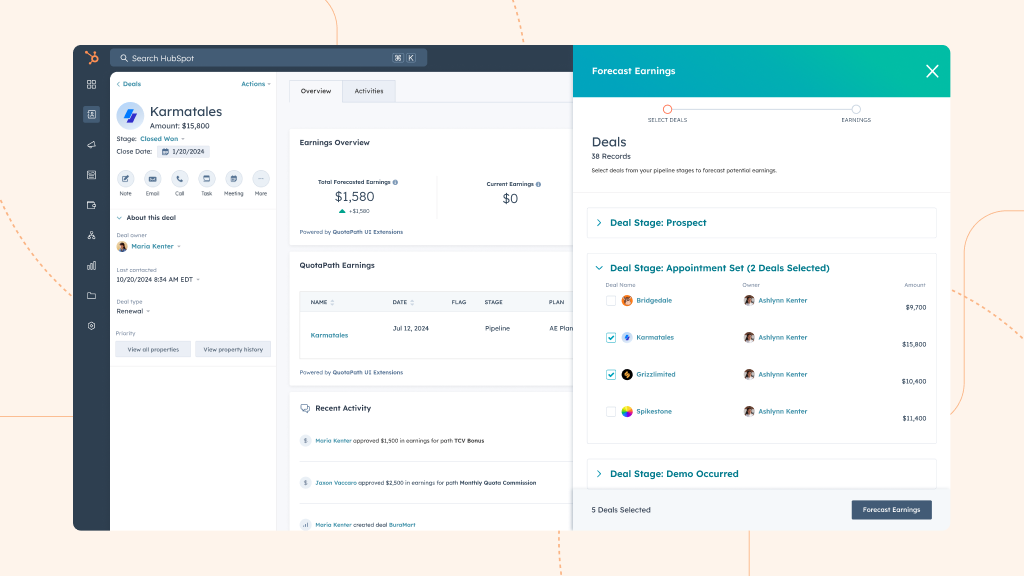This screenshot has height=576, width=1024.
Task: Click the Spikestone company icon
Action: (627, 411)
